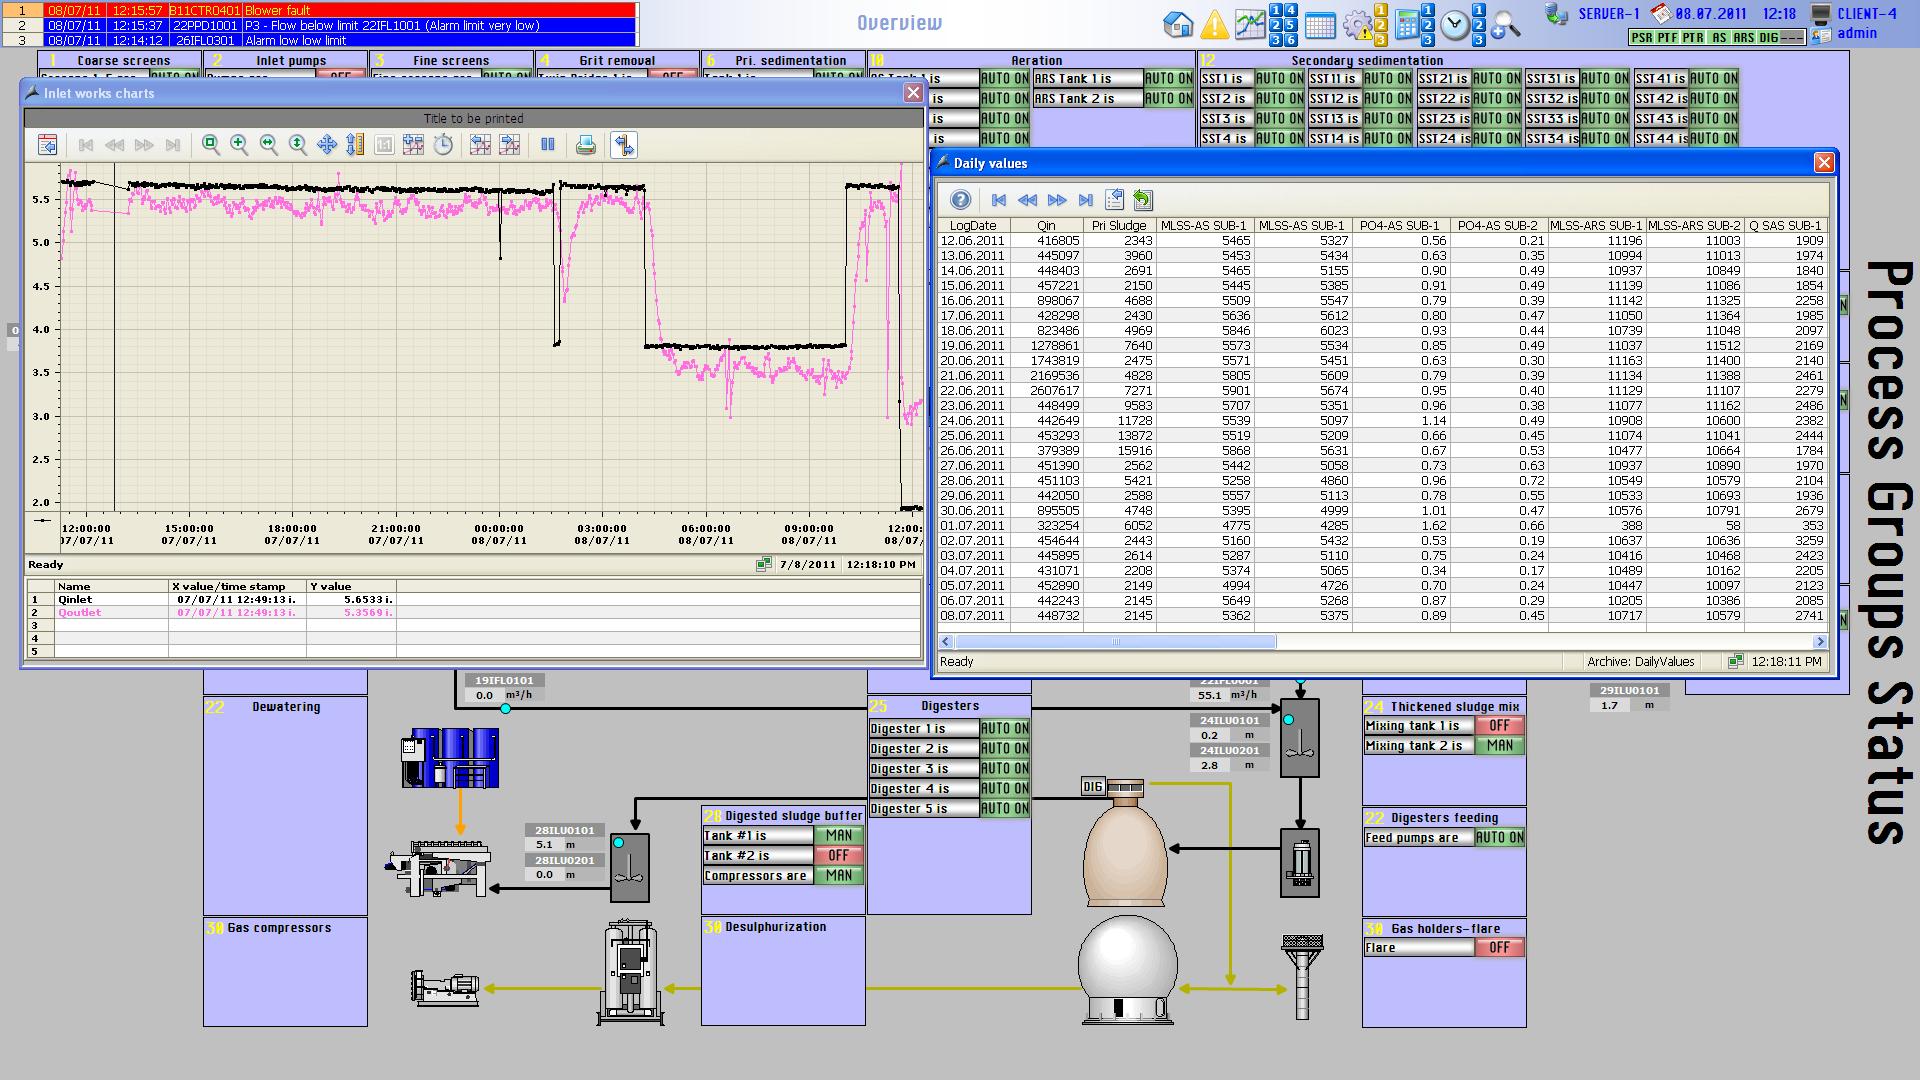The height and width of the screenshot is (1080, 1920).
Task: Click the LogDate column header
Action: pyautogui.click(x=972, y=226)
